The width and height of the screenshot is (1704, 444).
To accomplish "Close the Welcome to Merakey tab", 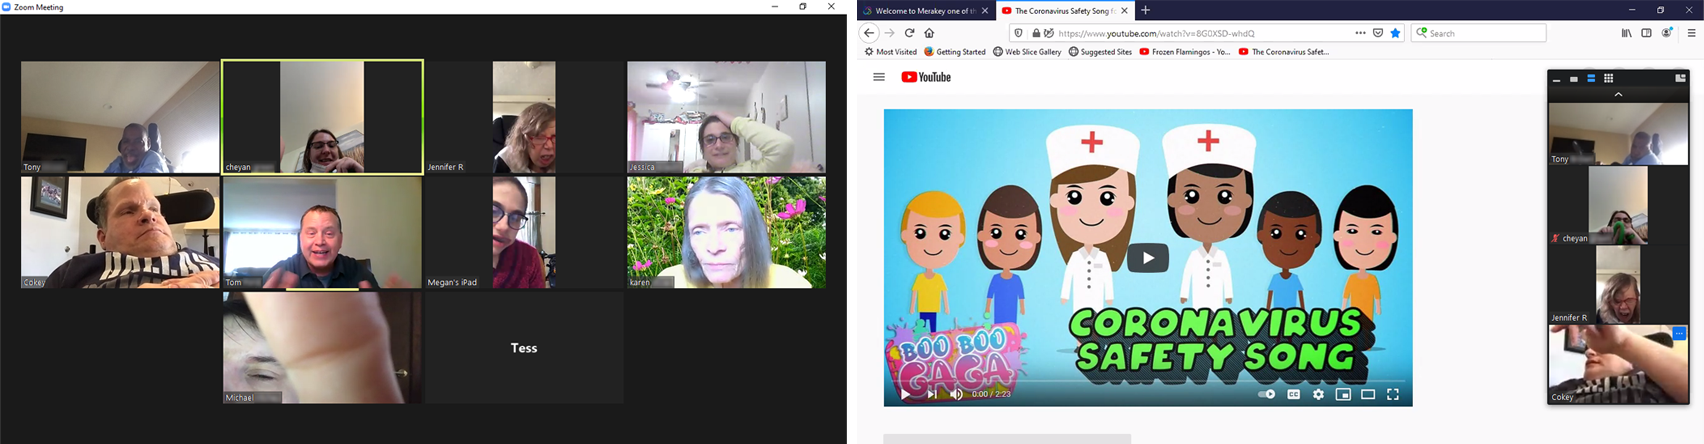I will [985, 10].
